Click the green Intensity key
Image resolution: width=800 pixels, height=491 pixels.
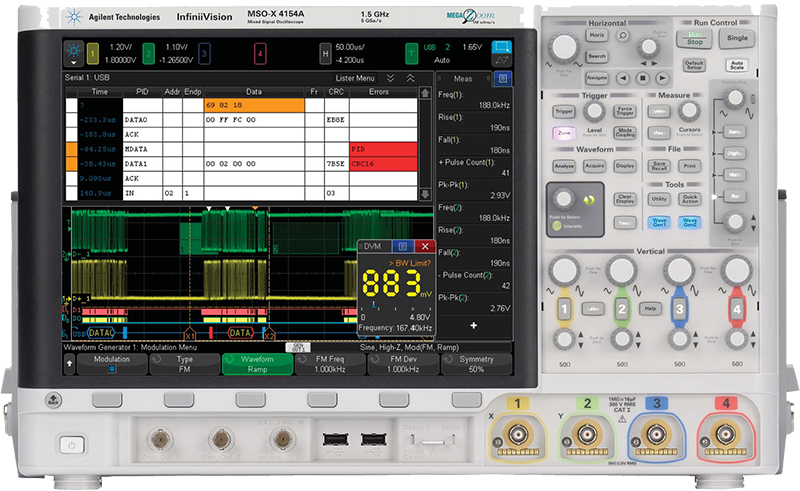pyautogui.click(x=557, y=226)
